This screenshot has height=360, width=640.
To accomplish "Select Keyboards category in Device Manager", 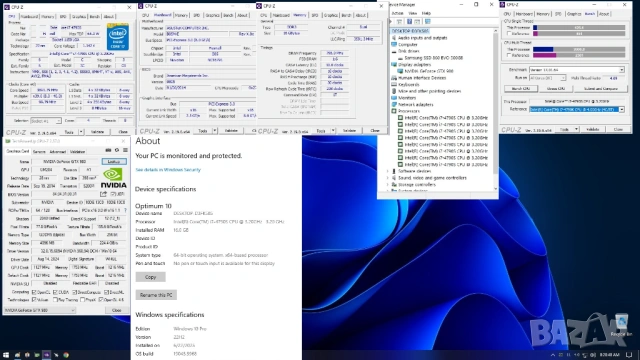I will tap(409, 84).
